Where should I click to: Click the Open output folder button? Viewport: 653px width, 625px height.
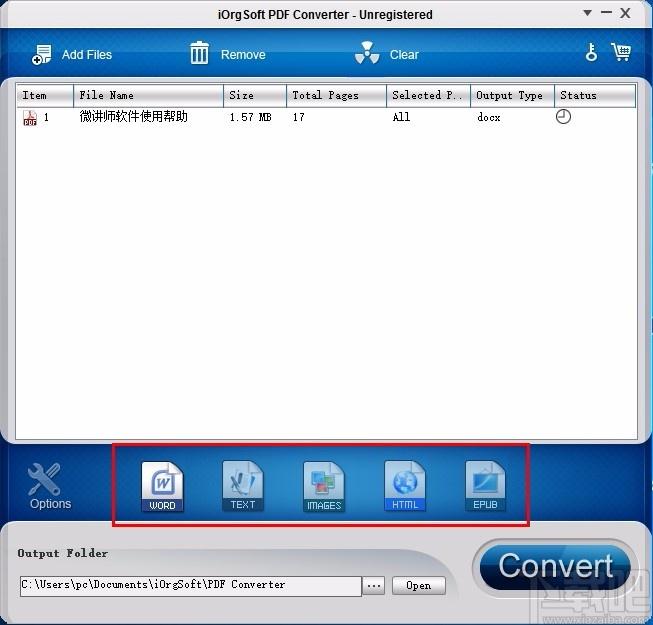click(419, 585)
